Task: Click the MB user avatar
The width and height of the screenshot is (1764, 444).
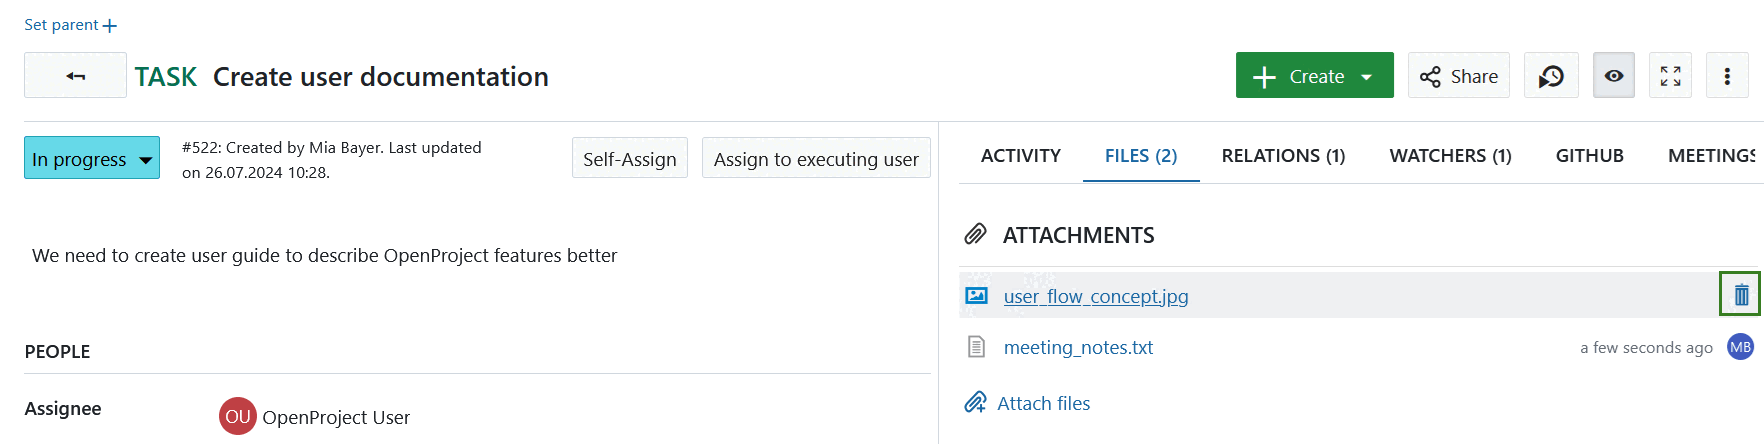Action: [x=1740, y=347]
